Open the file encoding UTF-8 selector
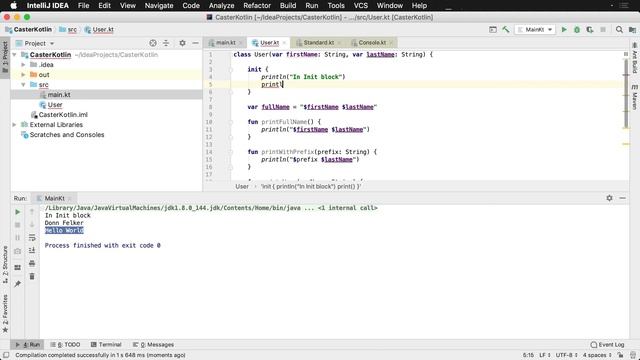This screenshot has width=640, height=360. (567, 355)
